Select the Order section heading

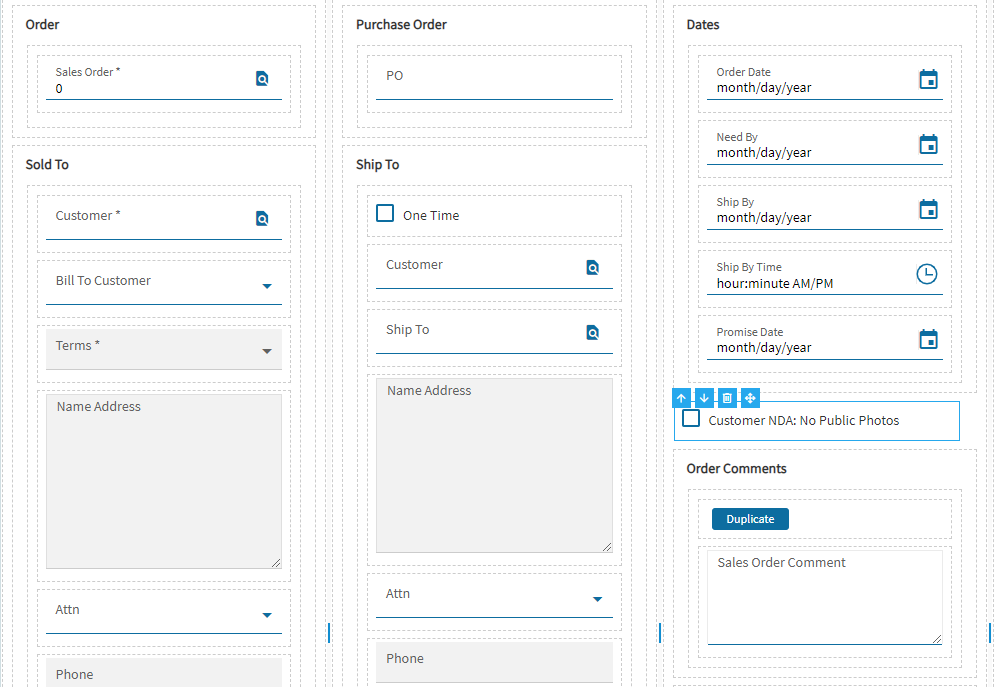(42, 24)
